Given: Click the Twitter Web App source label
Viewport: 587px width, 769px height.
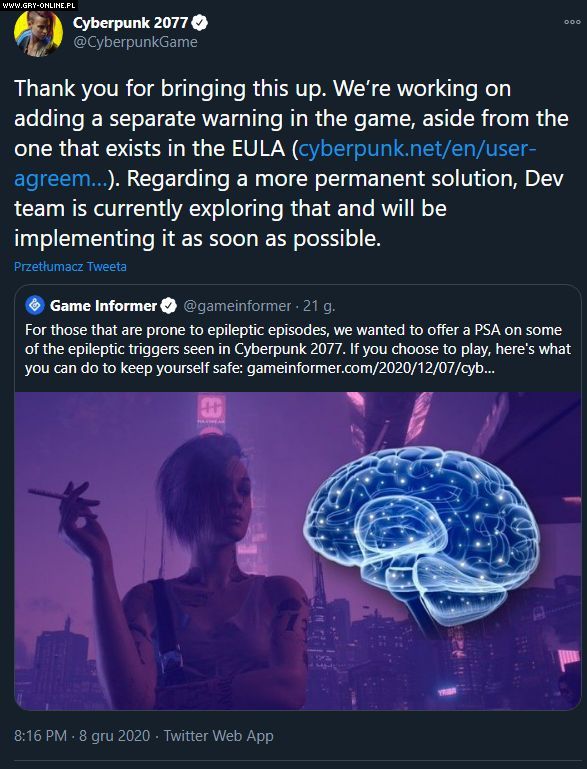Looking at the screenshot, I should (x=218, y=736).
